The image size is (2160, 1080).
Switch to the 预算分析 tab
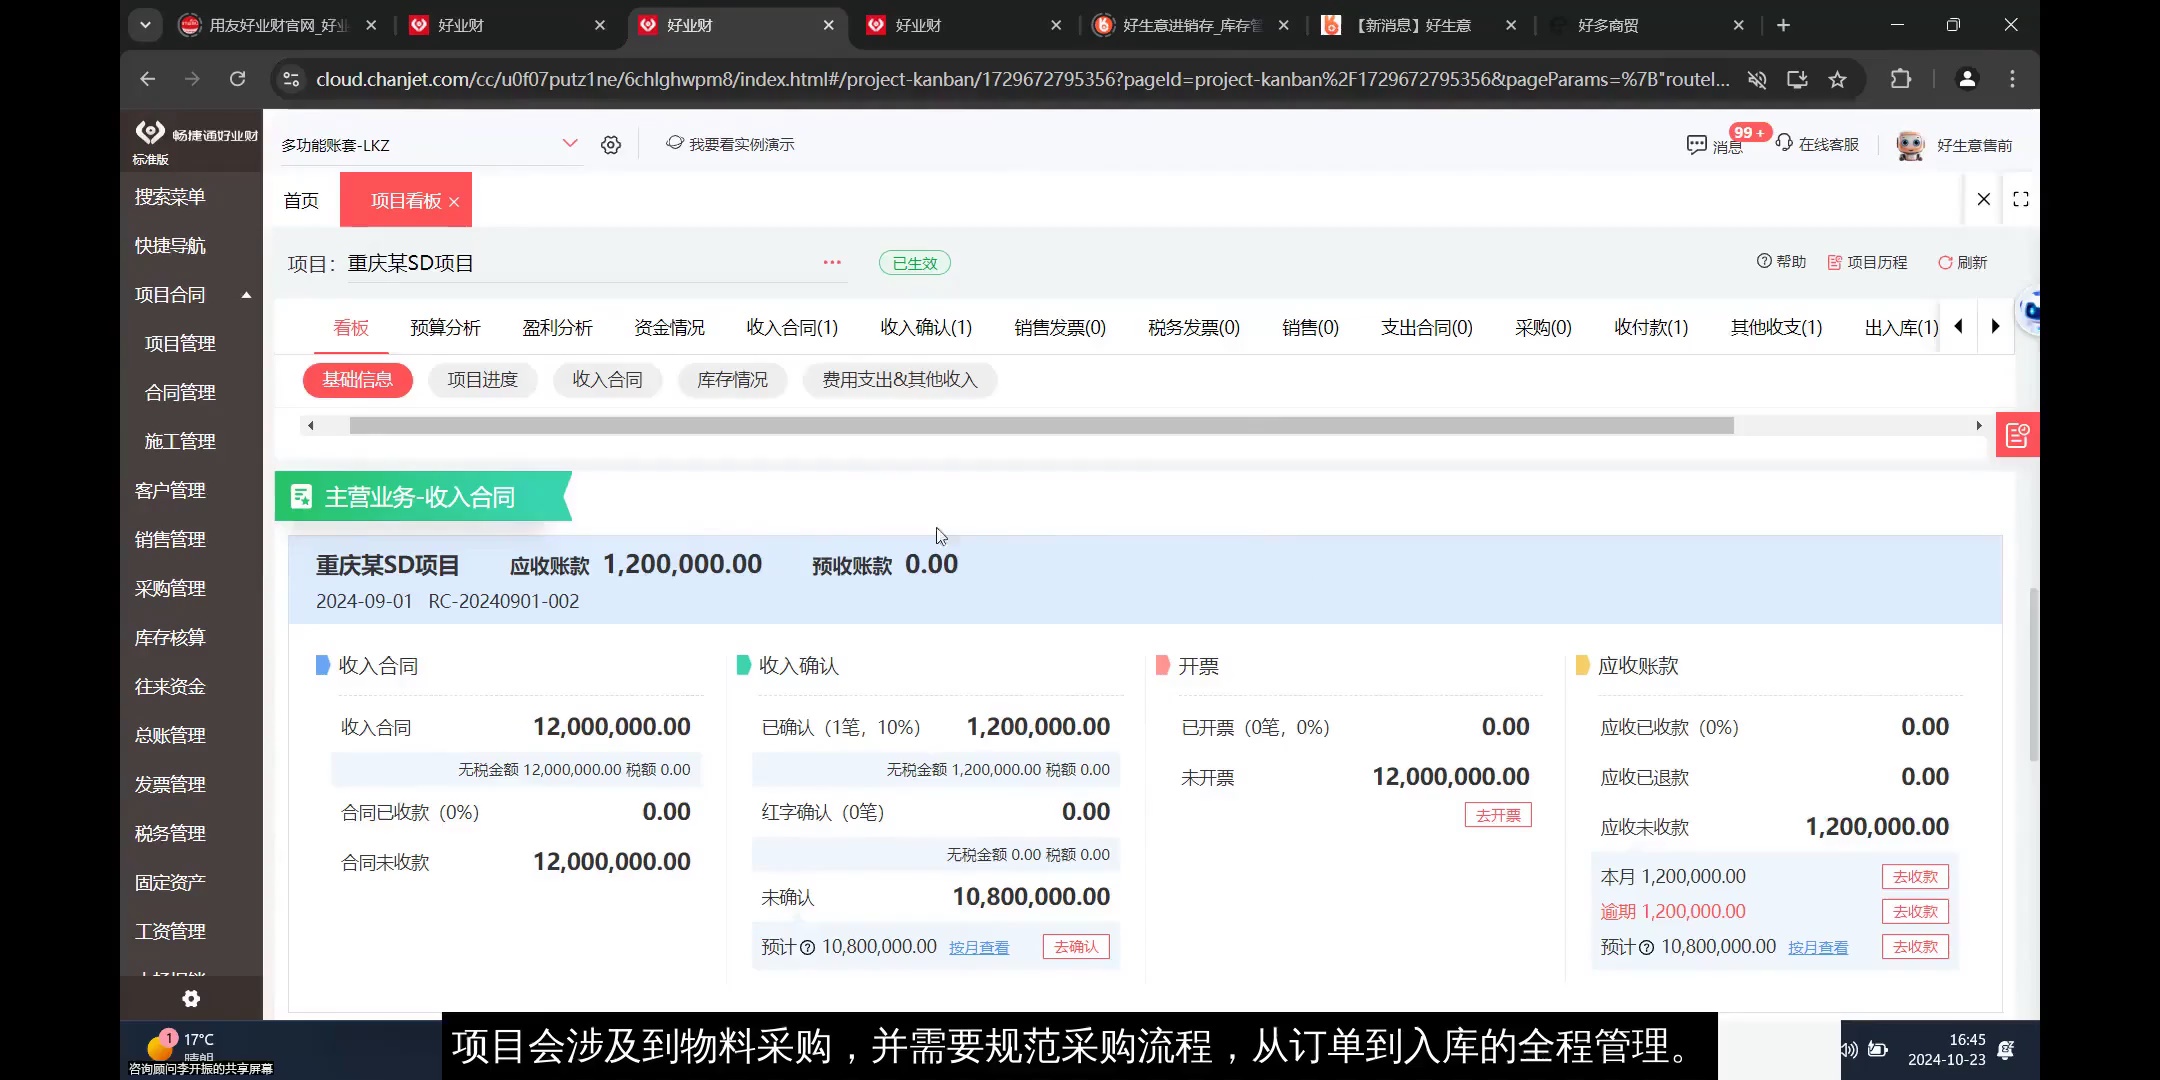point(446,327)
